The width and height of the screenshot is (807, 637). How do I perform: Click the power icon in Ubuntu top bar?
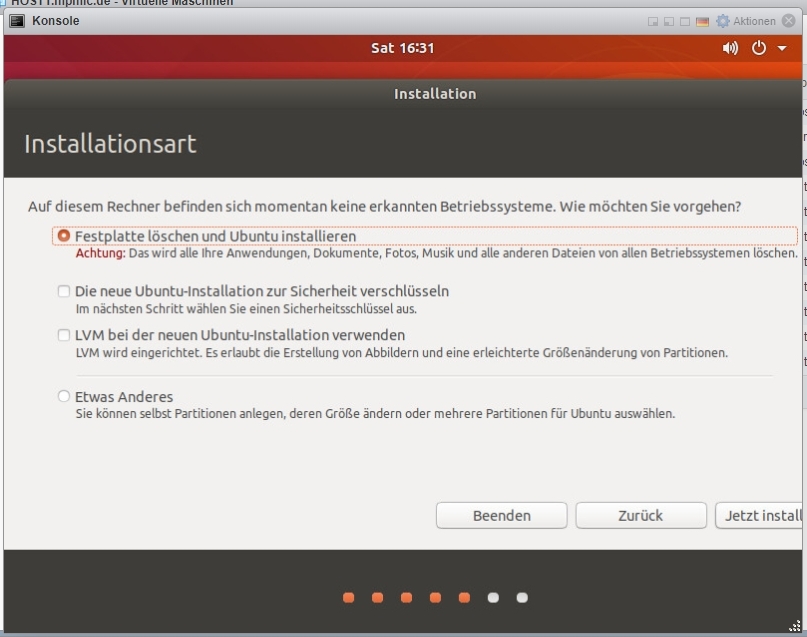tap(759, 48)
